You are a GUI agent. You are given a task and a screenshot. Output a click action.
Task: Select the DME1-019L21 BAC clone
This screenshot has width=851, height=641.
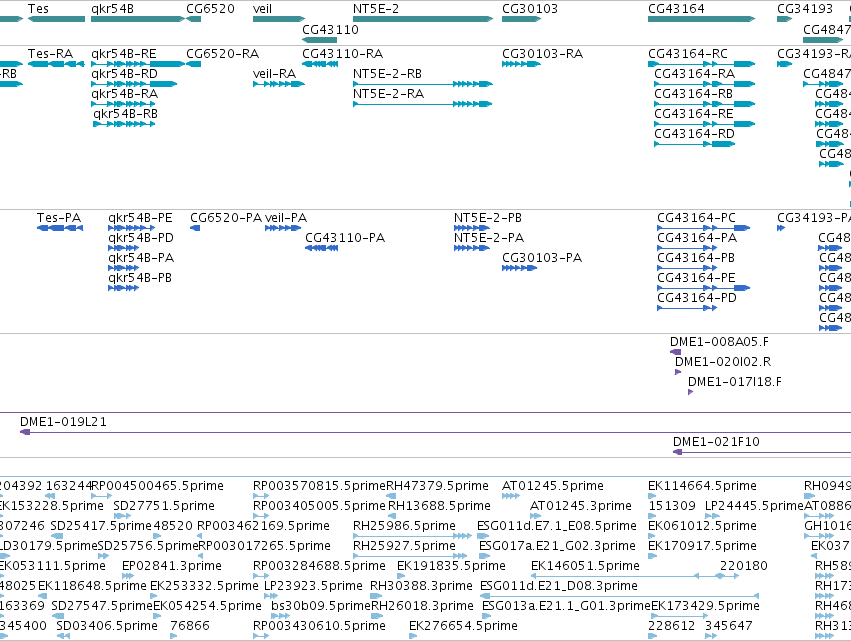pos(435,432)
